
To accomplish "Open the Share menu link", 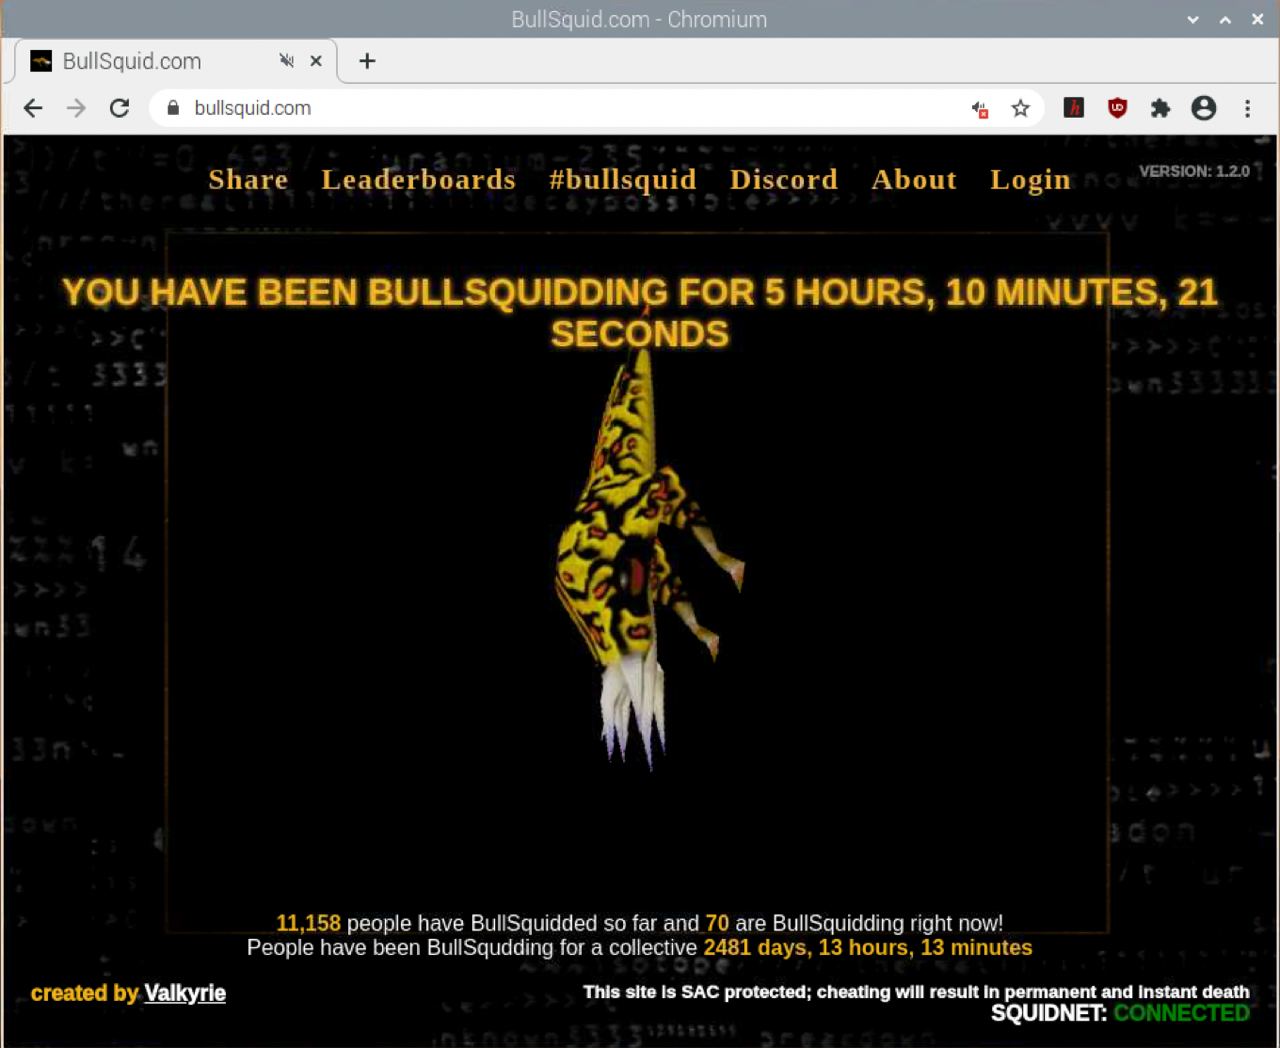I will pyautogui.click(x=248, y=180).
